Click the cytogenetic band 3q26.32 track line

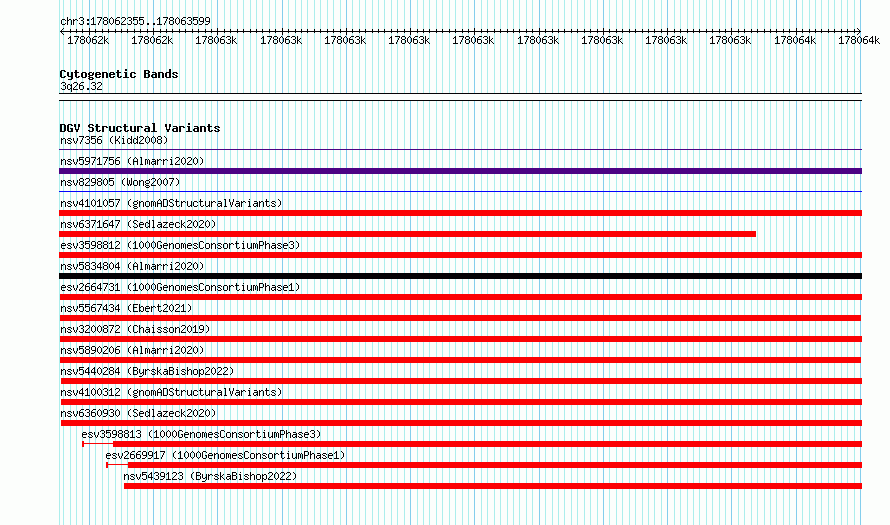[460, 97]
